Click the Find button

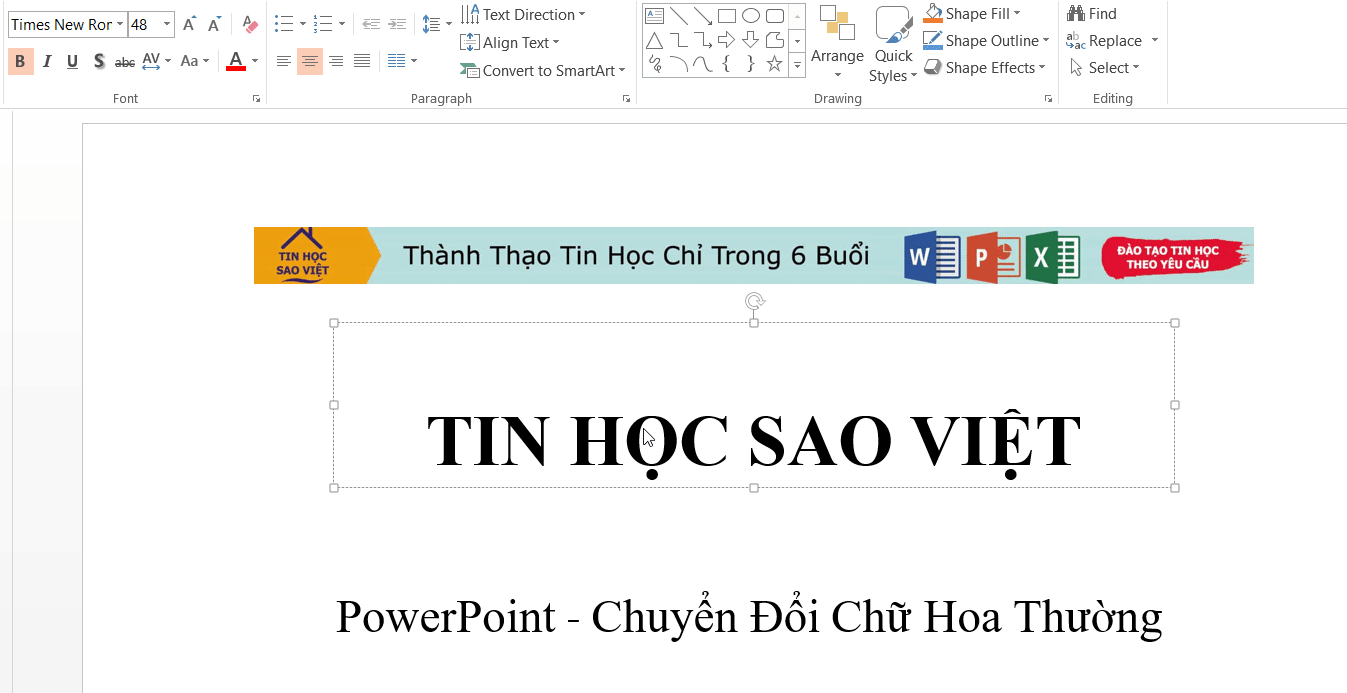[x=1092, y=14]
